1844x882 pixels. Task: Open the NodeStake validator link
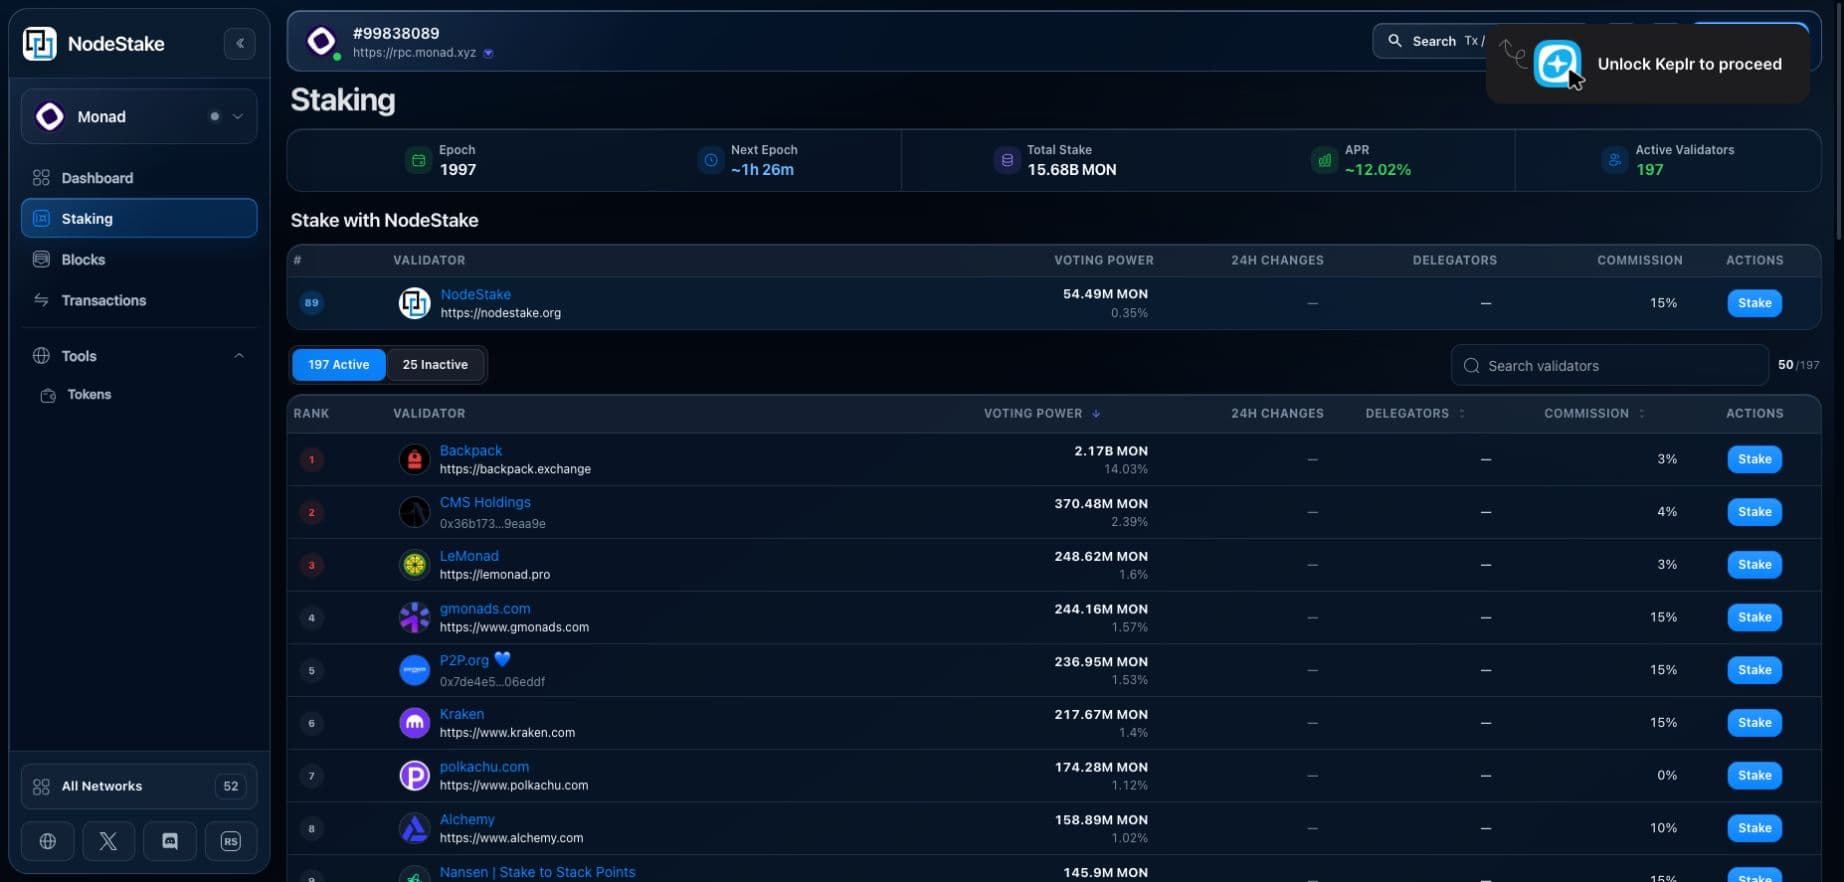[x=476, y=294]
